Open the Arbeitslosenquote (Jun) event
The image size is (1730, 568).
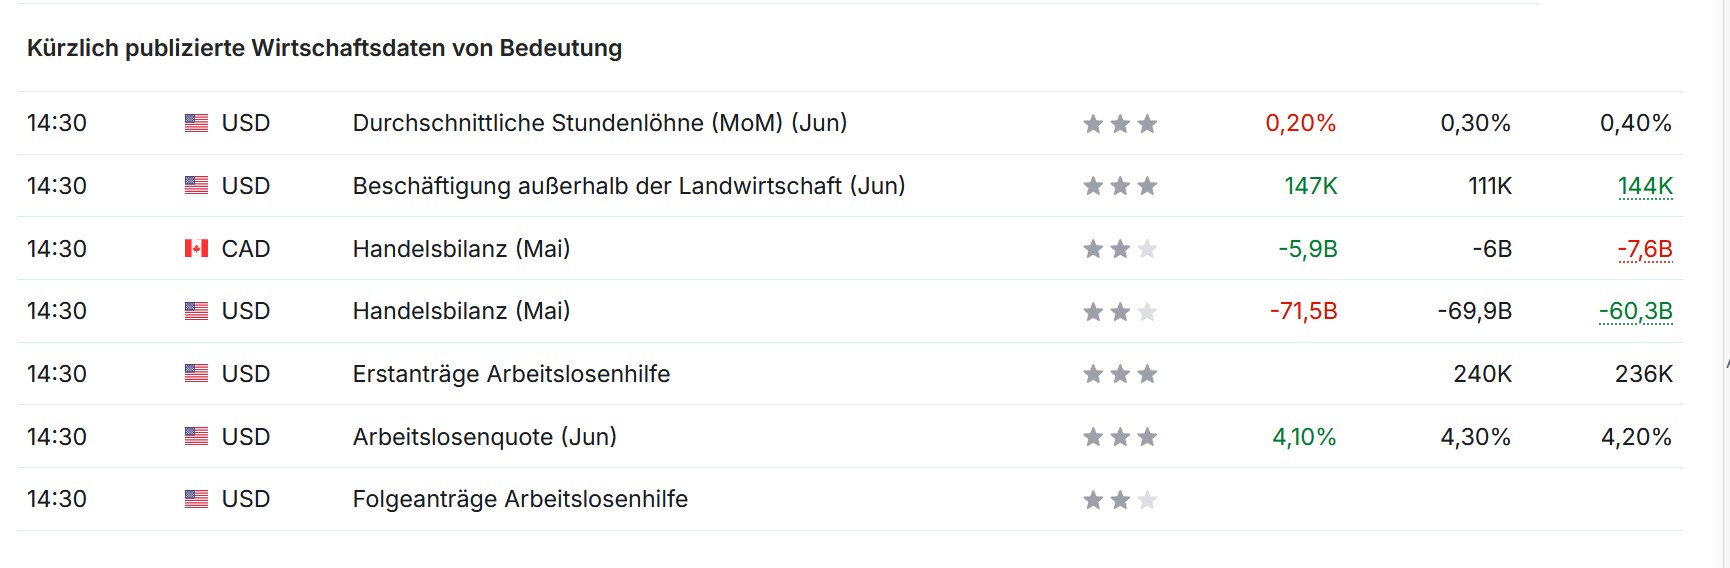pos(484,437)
